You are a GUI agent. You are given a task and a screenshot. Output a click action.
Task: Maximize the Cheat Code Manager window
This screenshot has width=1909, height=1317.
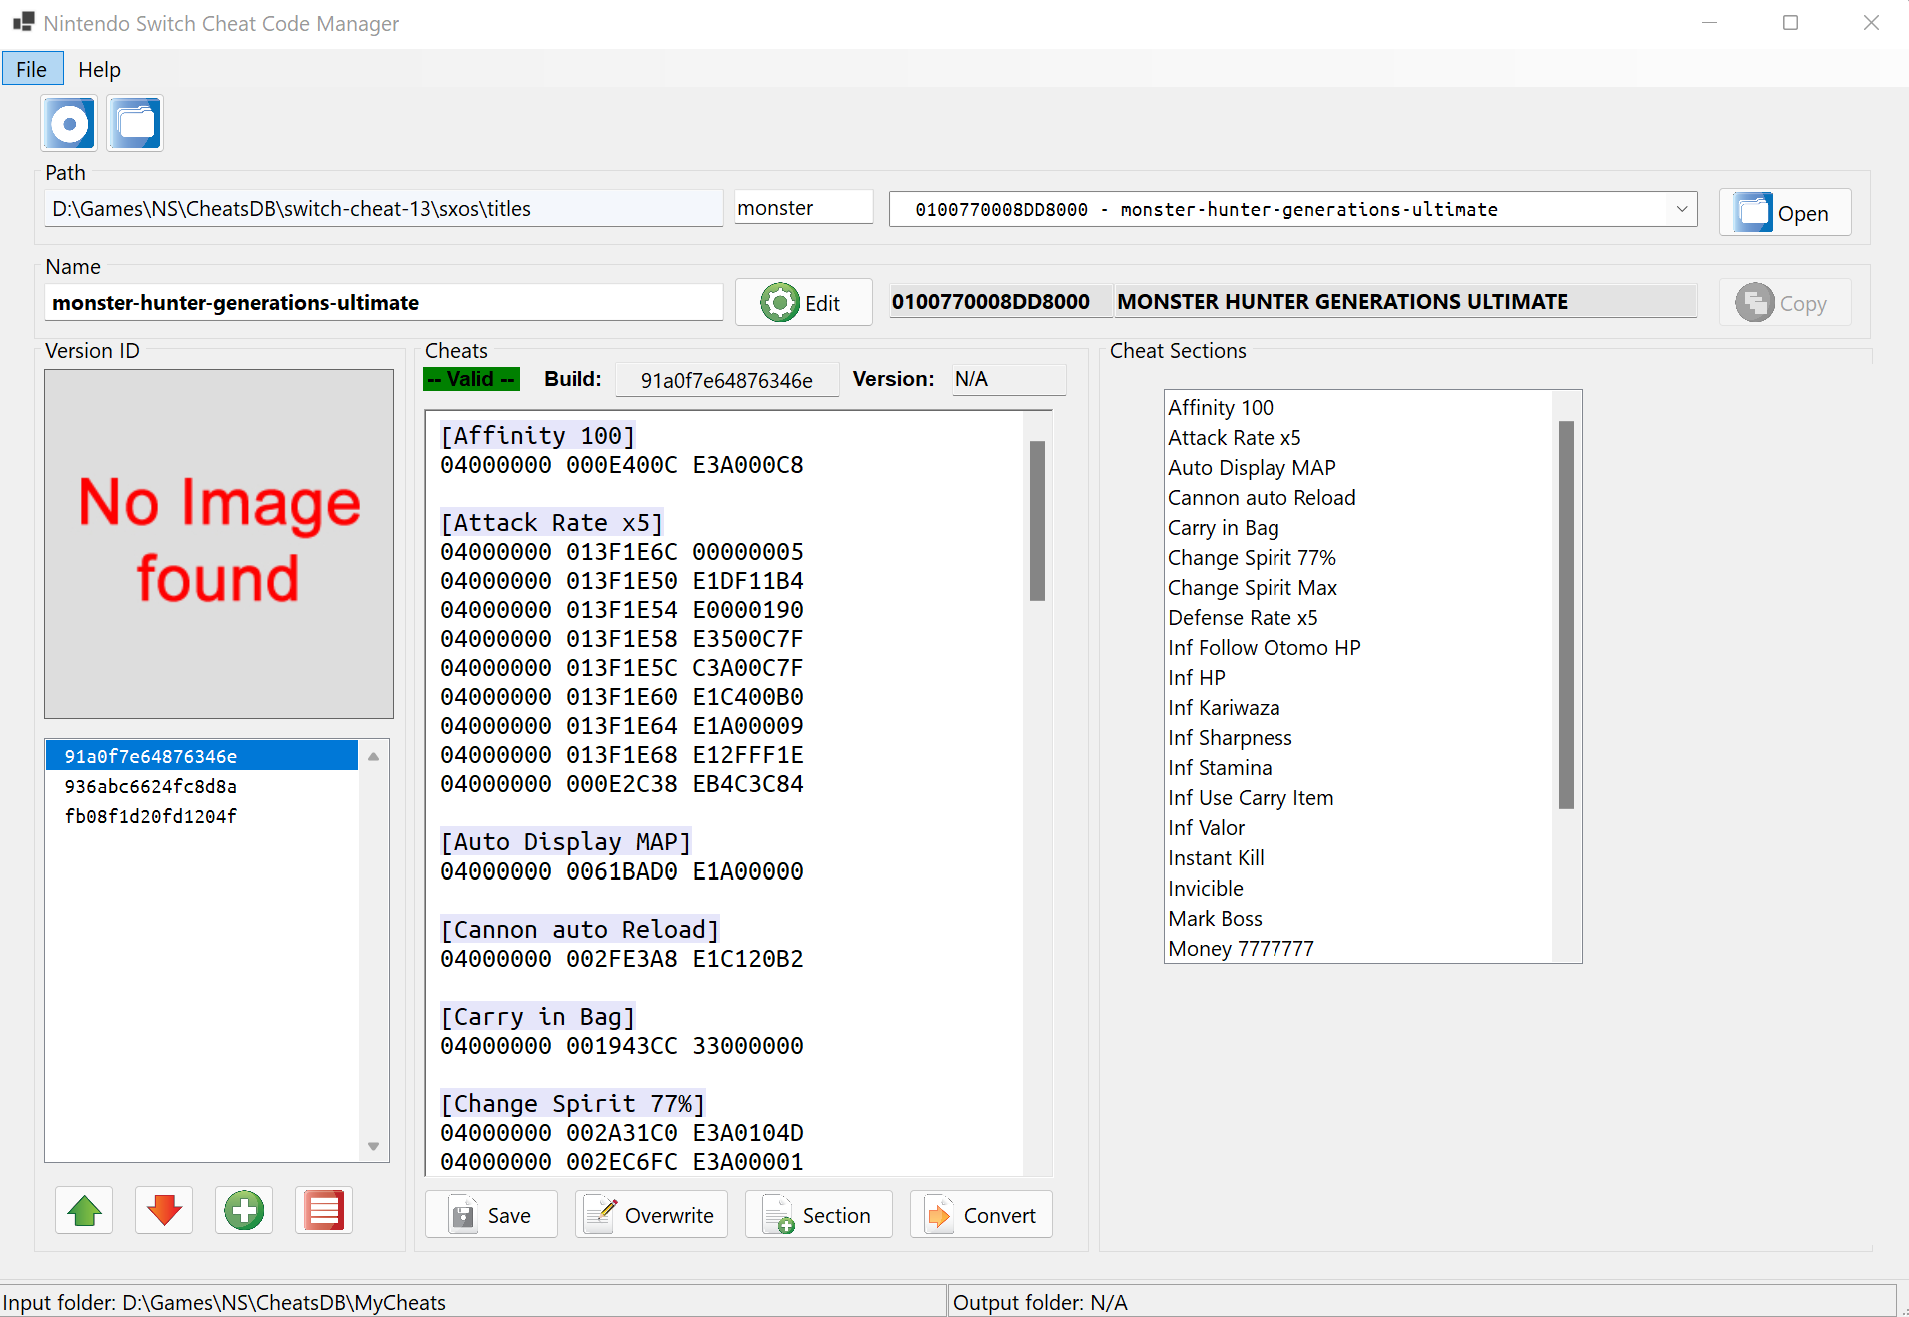tap(1790, 23)
